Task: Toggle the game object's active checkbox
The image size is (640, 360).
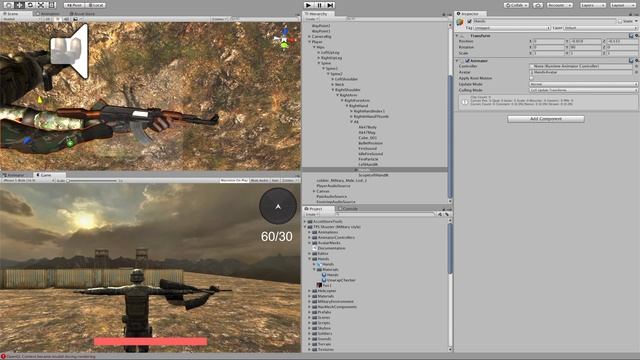Action: pyautogui.click(x=469, y=21)
